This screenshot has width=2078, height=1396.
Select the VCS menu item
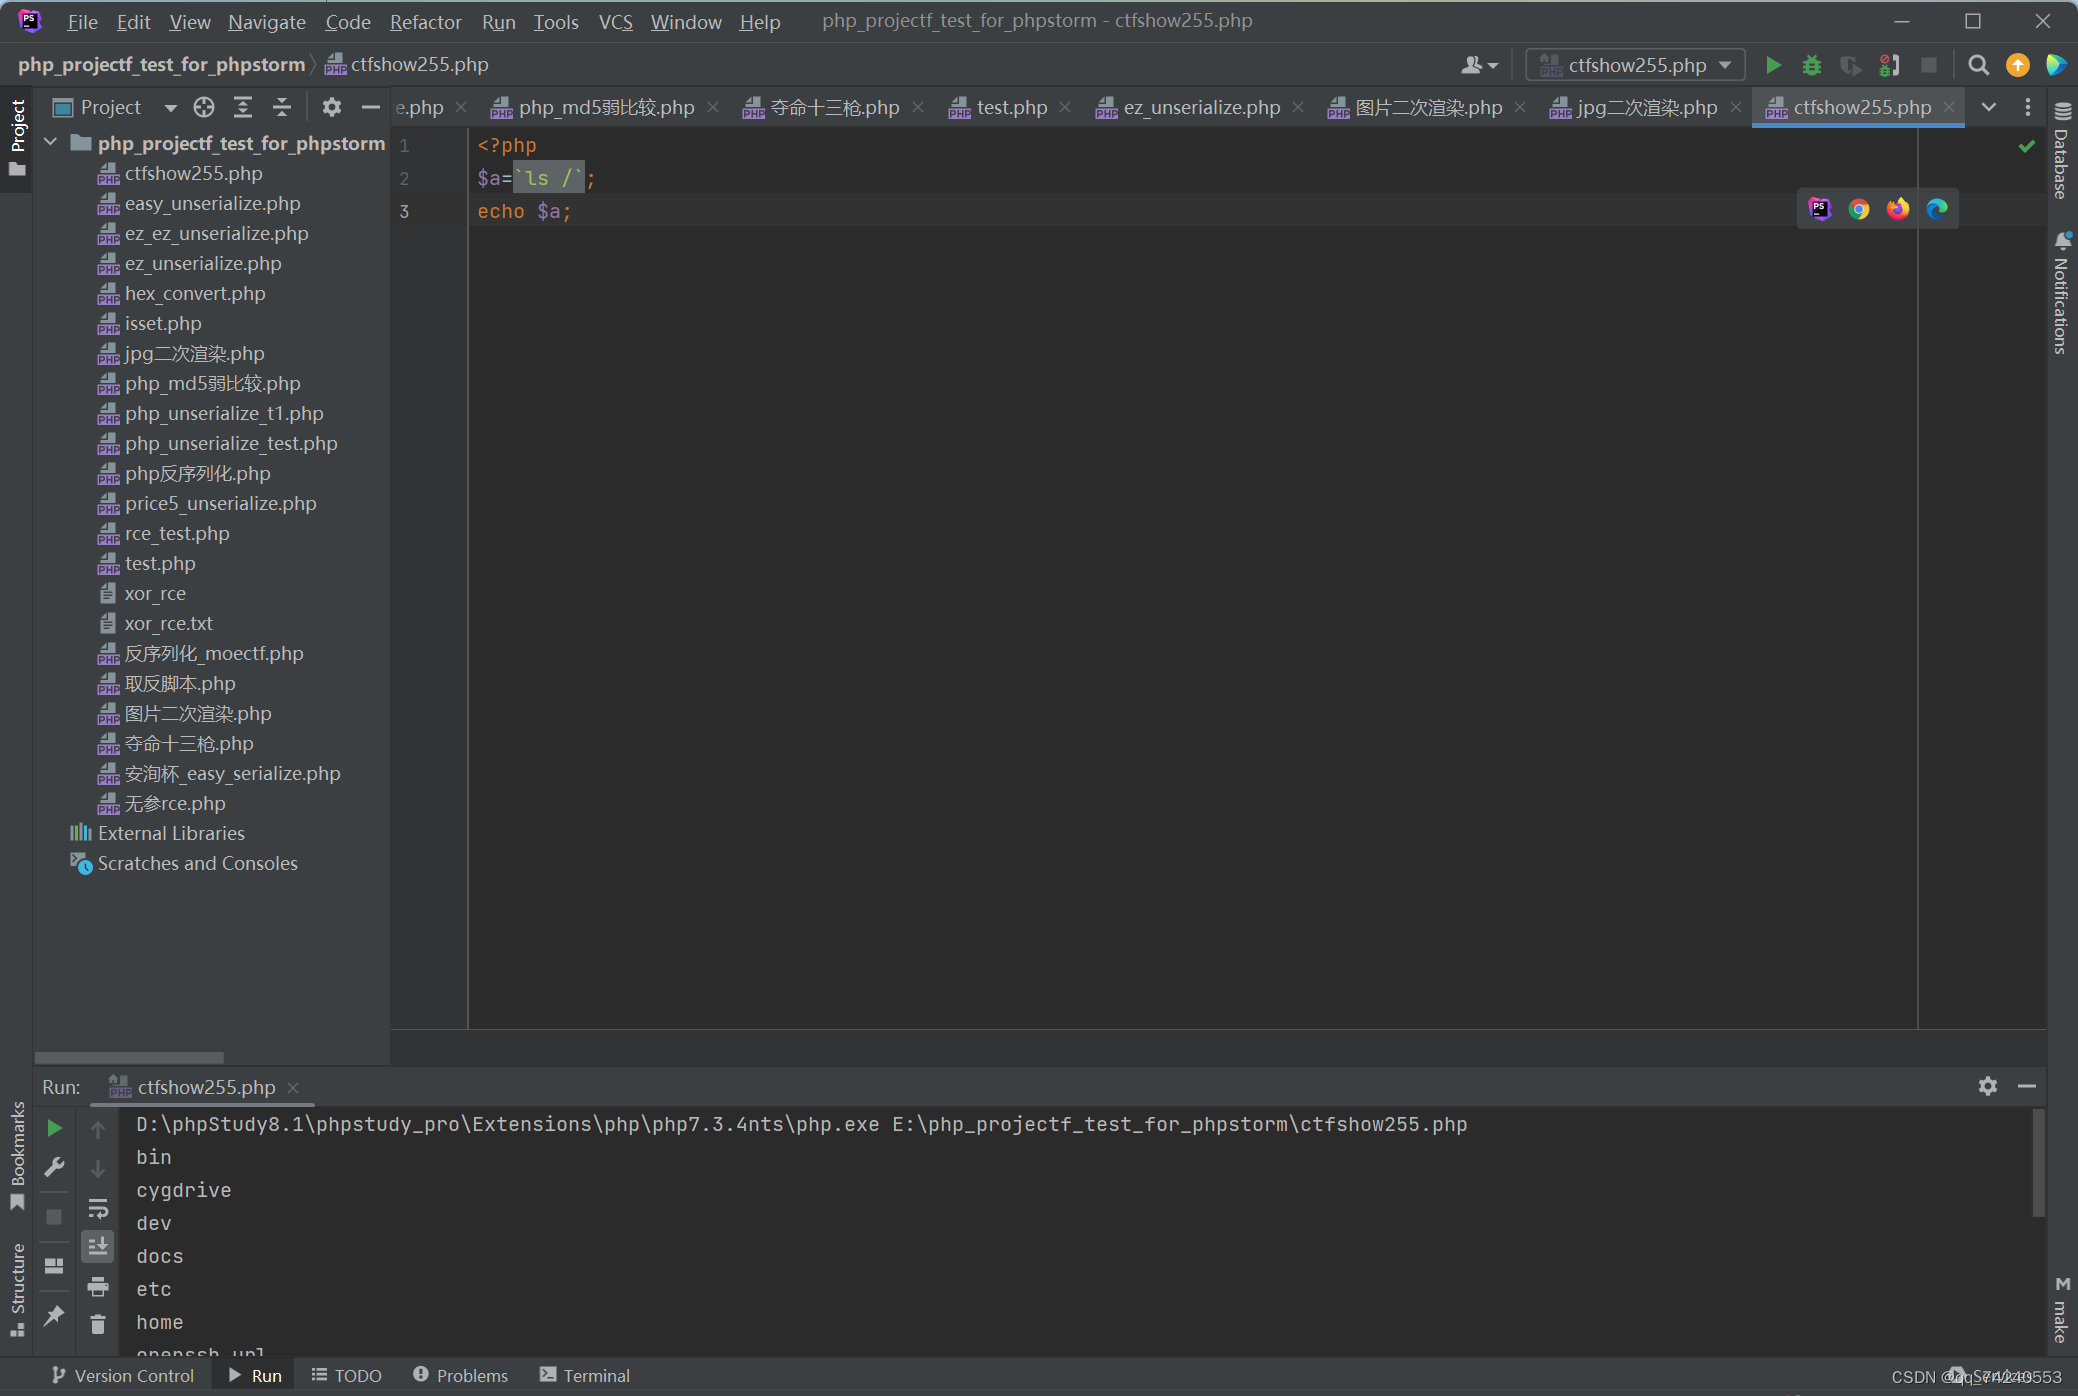(x=615, y=20)
